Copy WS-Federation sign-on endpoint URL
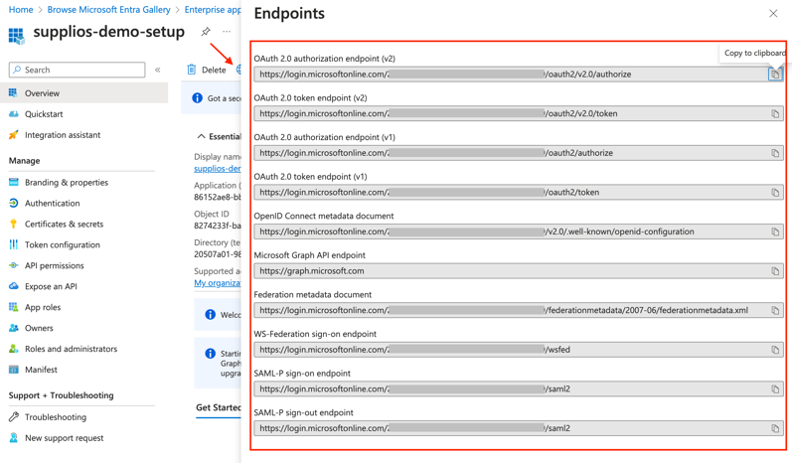797x467 pixels. click(x=775, y=350)
